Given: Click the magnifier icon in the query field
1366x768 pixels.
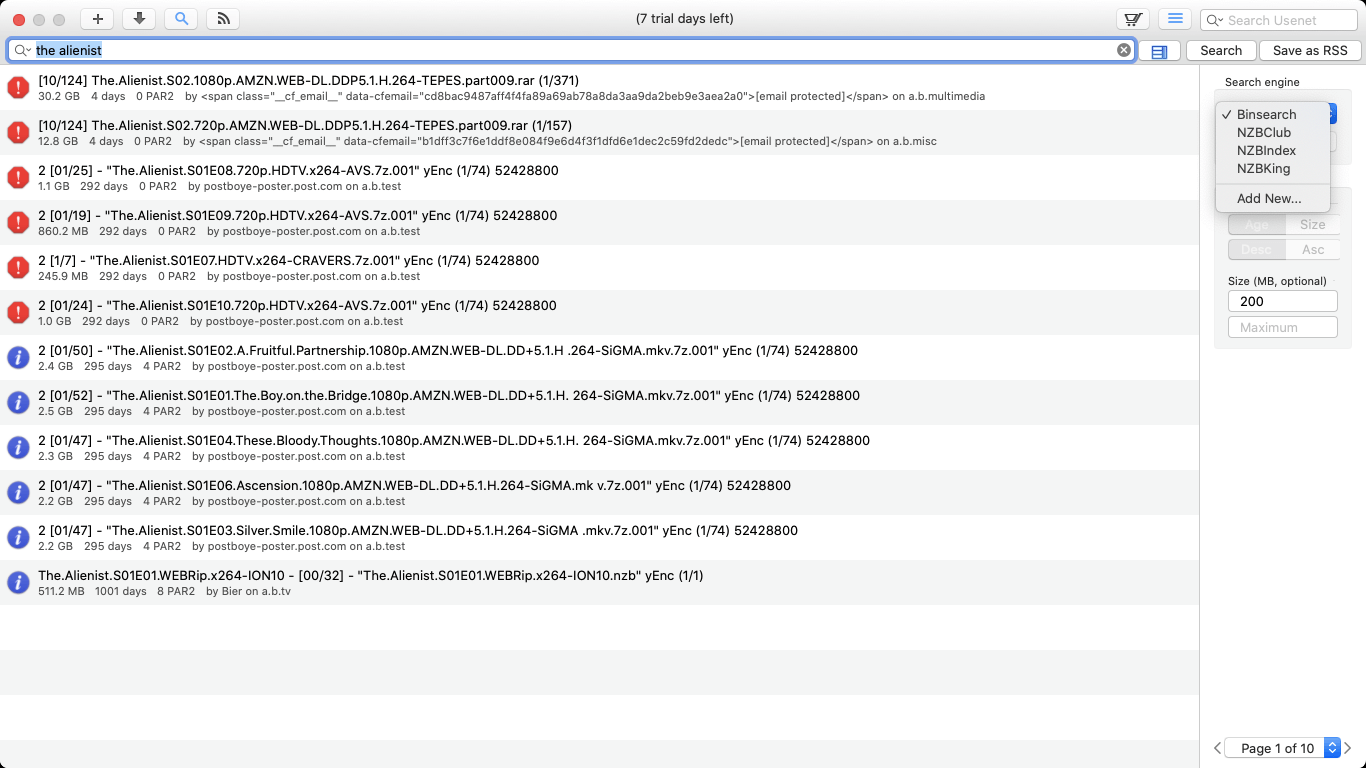Looking at the screenshot, I should pos(22,50).
